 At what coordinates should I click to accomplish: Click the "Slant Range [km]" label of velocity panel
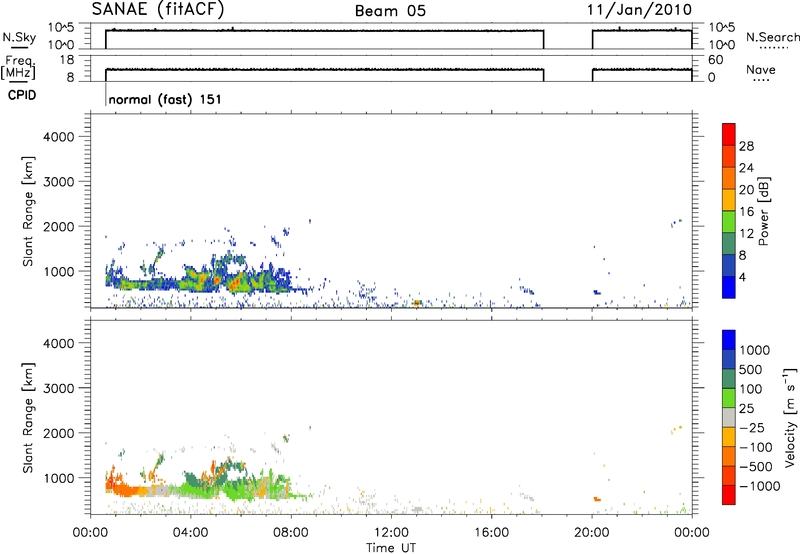(28, 417)
